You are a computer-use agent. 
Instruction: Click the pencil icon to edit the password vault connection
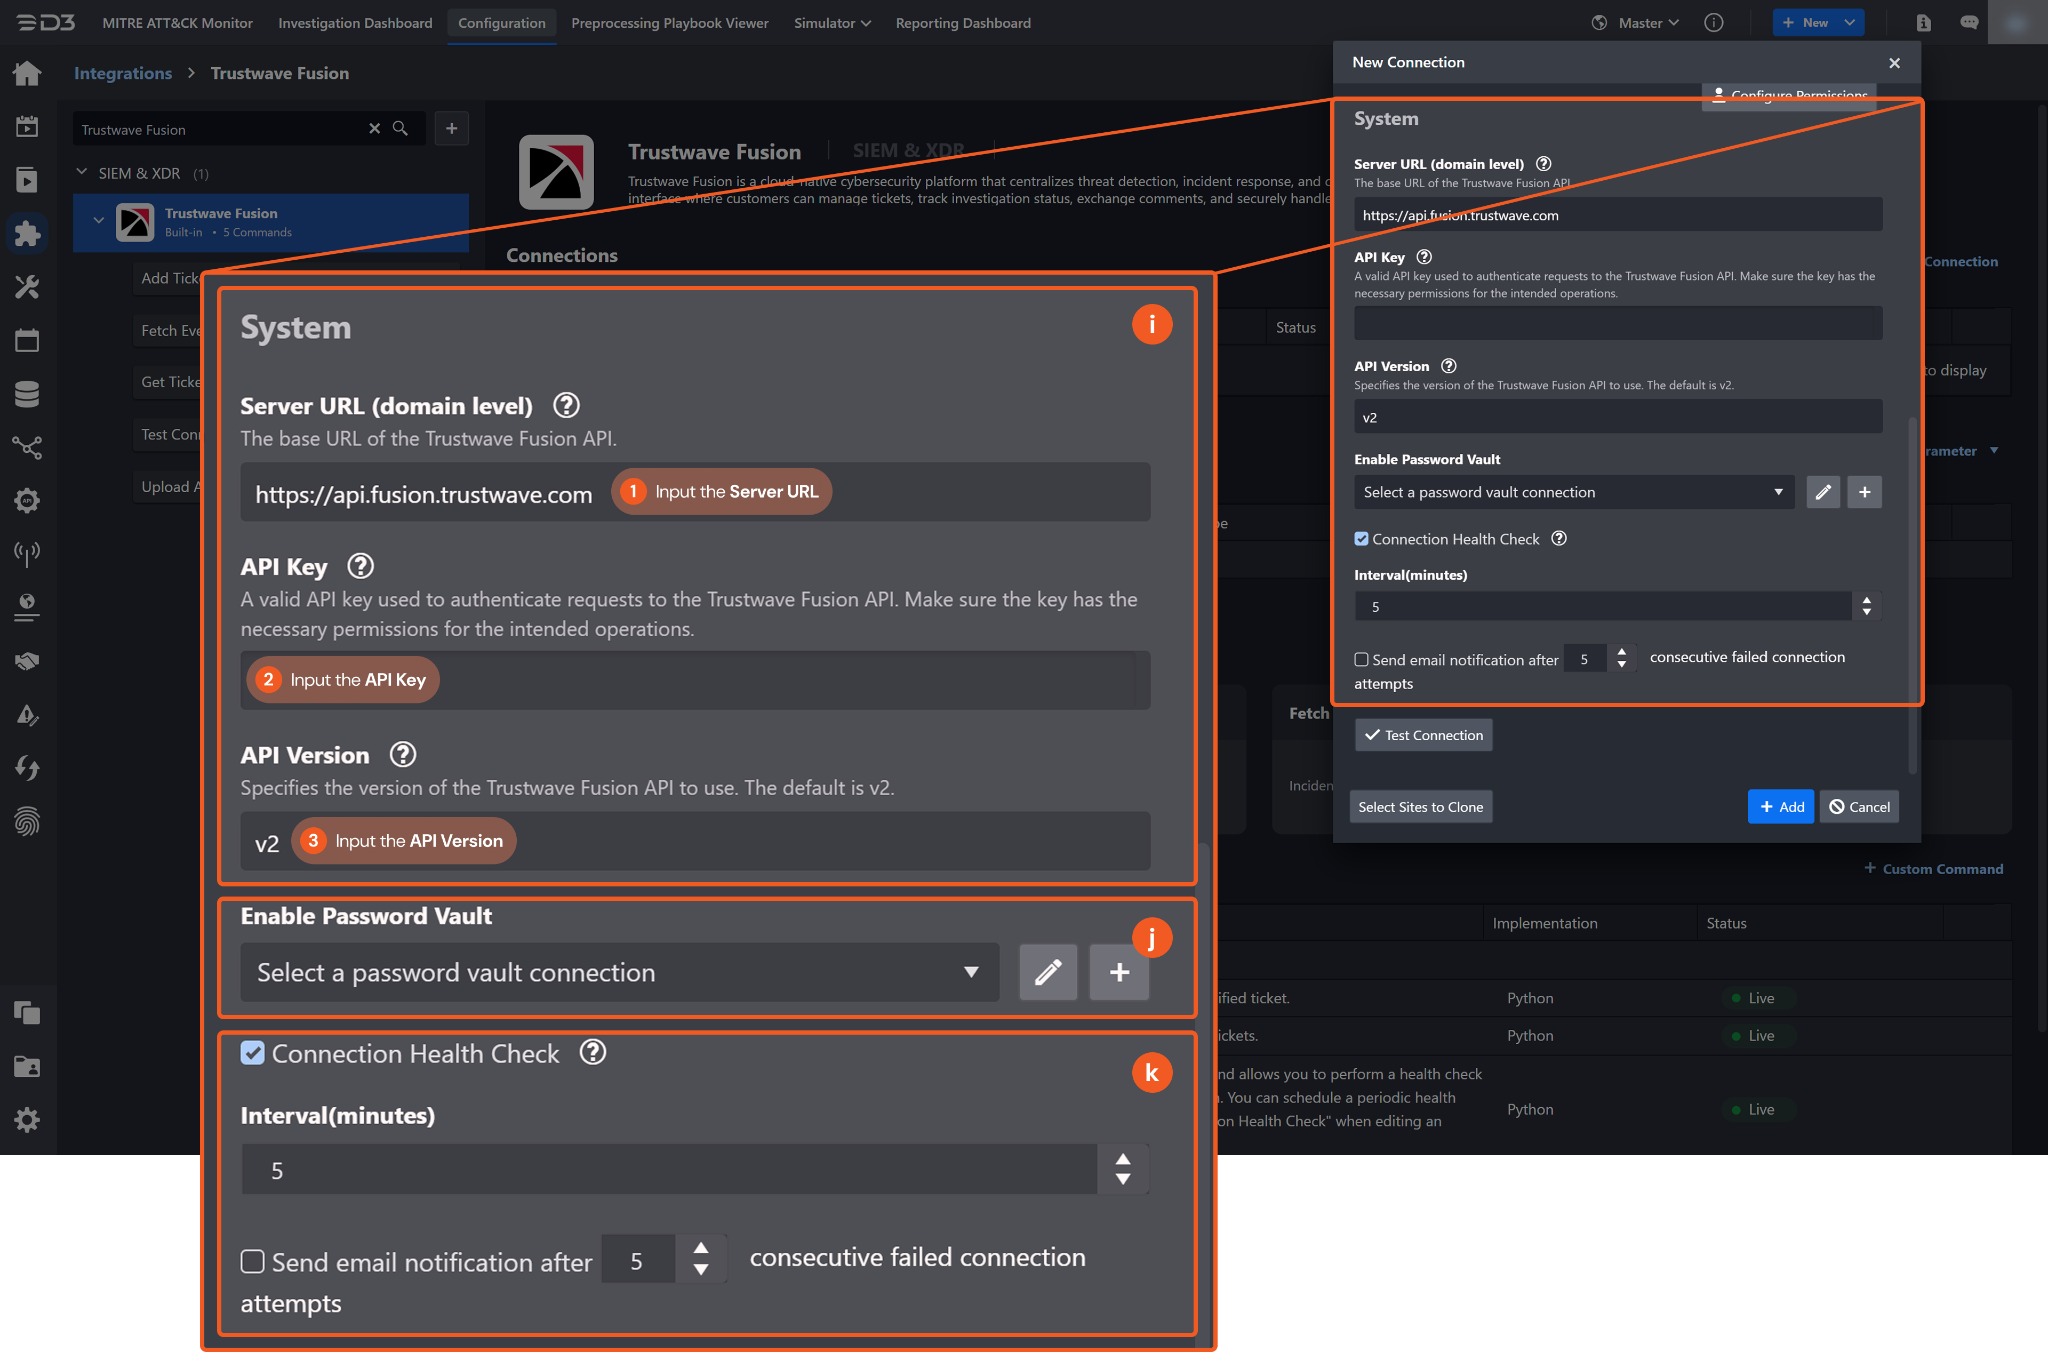(1822, 492)
